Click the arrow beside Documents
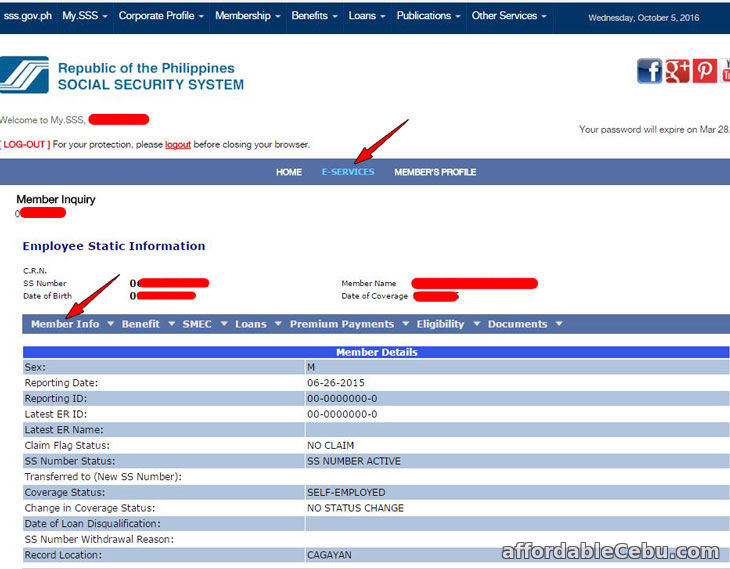730x569 pixels. (559, 324)
